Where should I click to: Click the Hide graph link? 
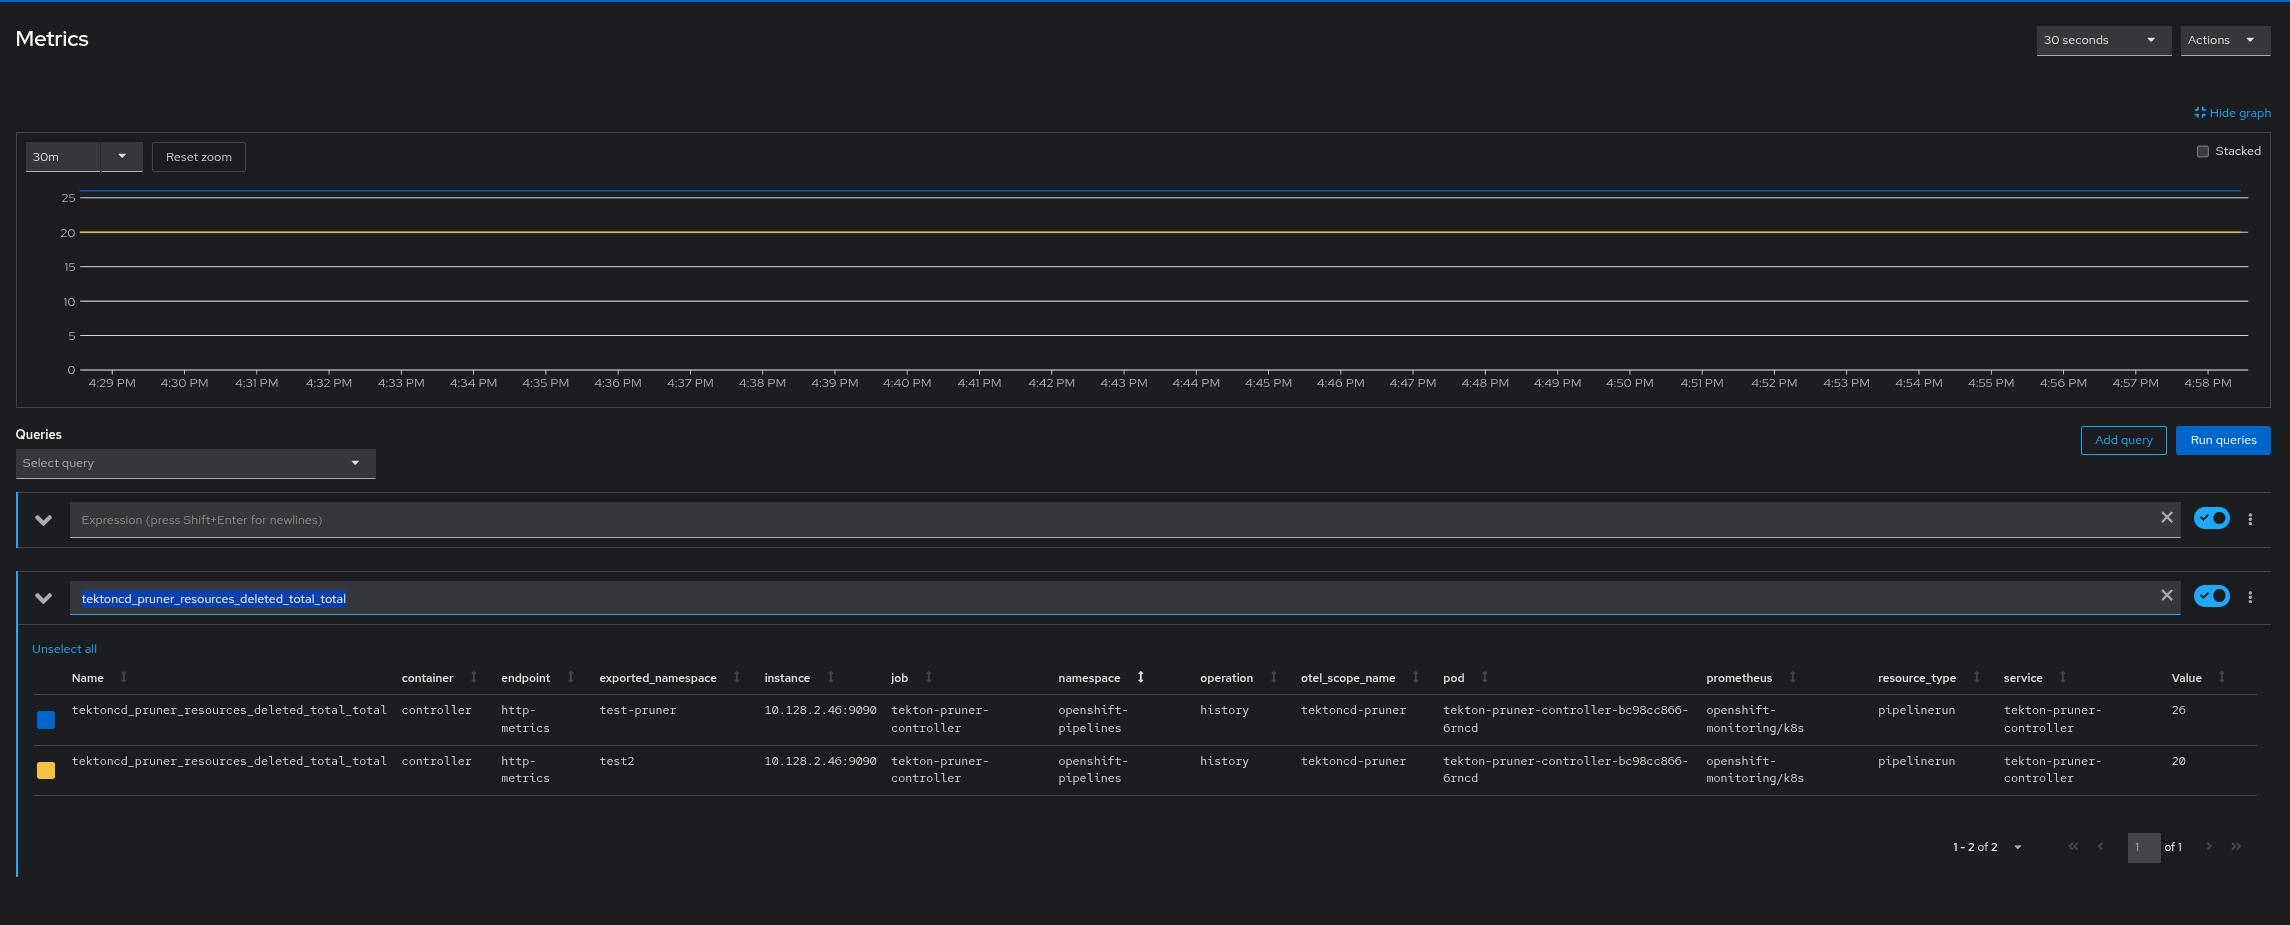(2232, 113)
